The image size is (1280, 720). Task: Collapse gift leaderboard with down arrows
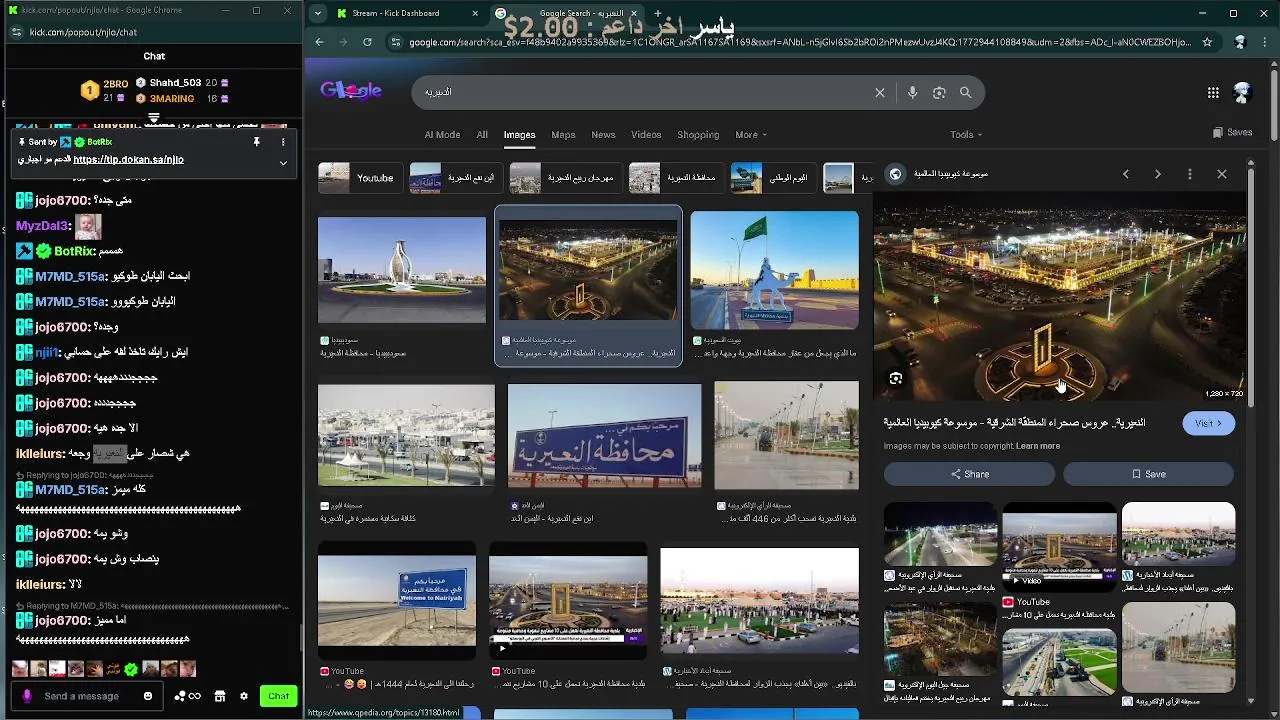click(x=154, y=118)
